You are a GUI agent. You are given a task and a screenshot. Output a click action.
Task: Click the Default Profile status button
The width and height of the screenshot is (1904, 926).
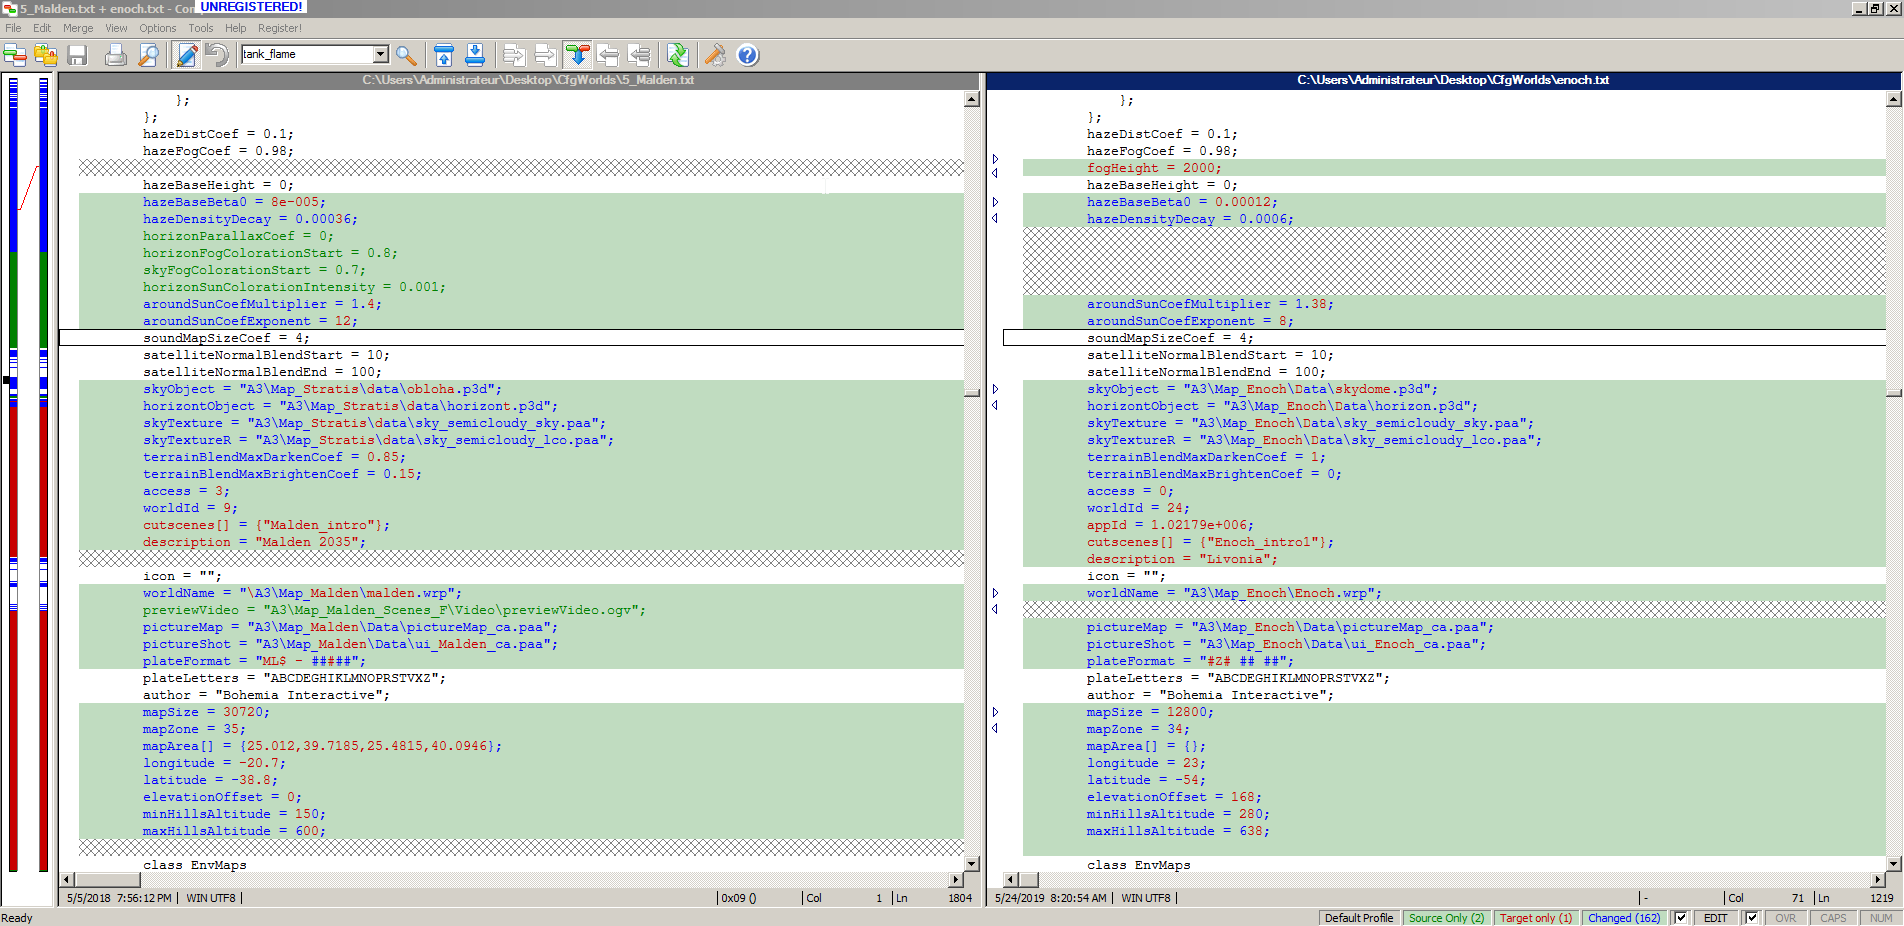[1358, 918]
